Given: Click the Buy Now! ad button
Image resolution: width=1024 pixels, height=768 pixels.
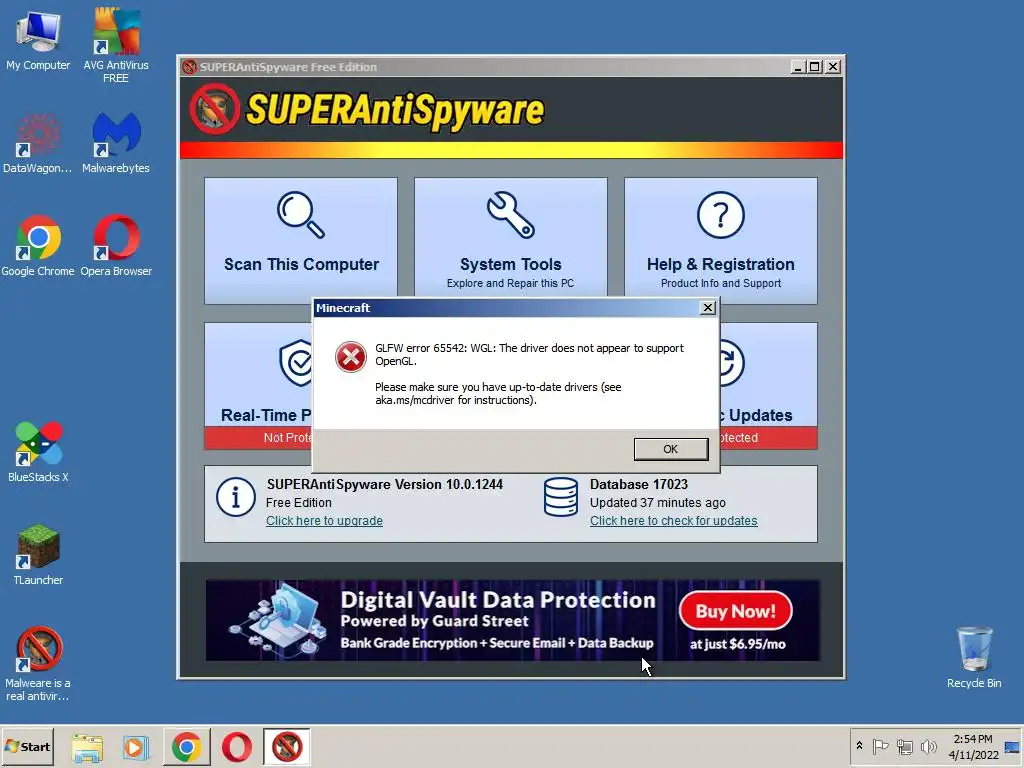Looking at the screenshot, I should click(x=735, y=611).
